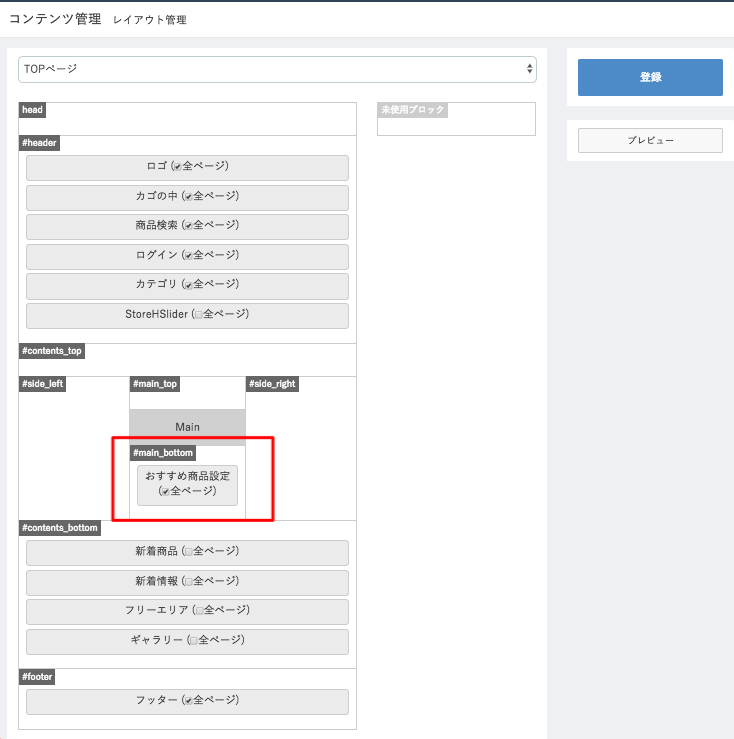
Task: Click the #header section label
Action: 39,143
